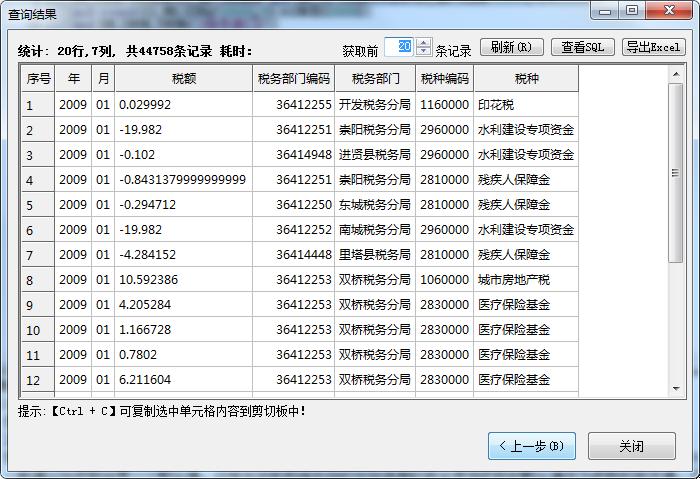700x479 pixels.
Task: Click the 序号 column header
Action: (x=37, y=78)
